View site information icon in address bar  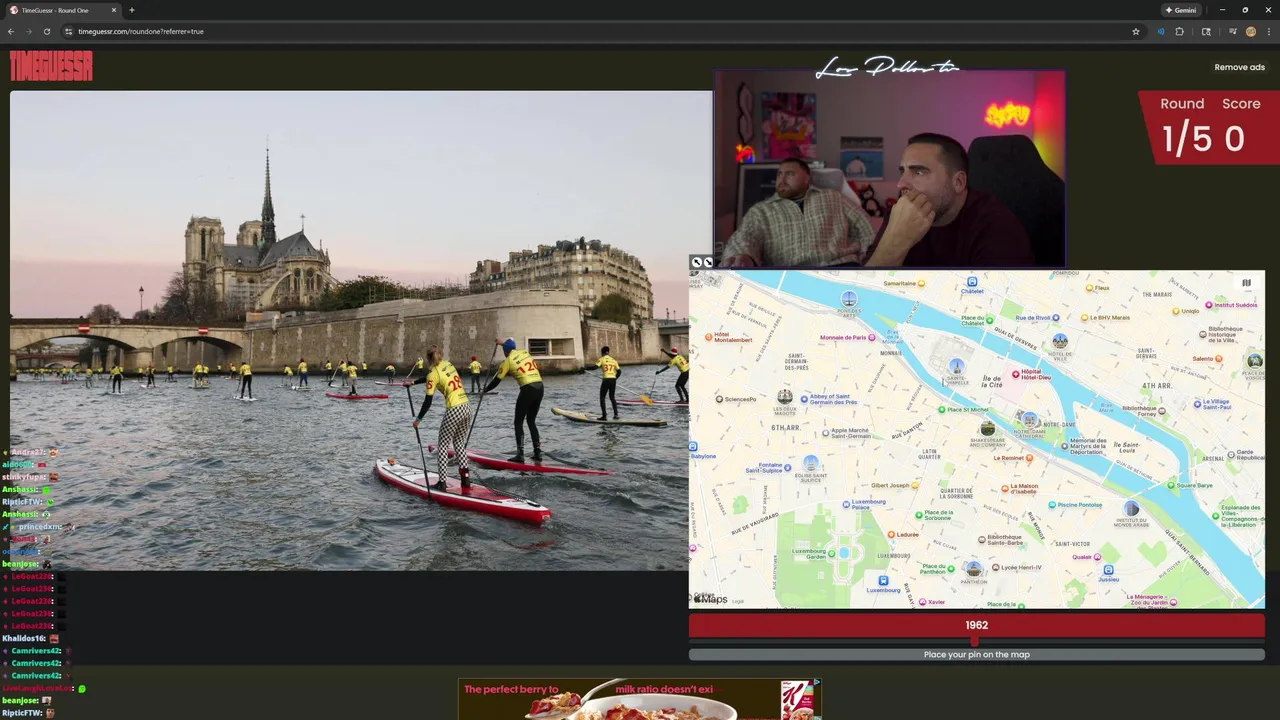pos(69,31)
